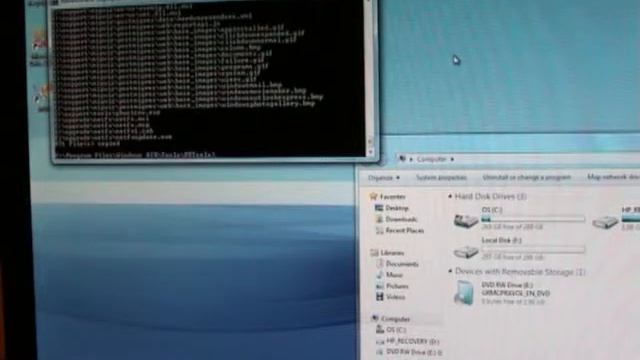The height and width of the screenshot is (360, 640).
Task: Click the Videos library icon
Action: 380,297
